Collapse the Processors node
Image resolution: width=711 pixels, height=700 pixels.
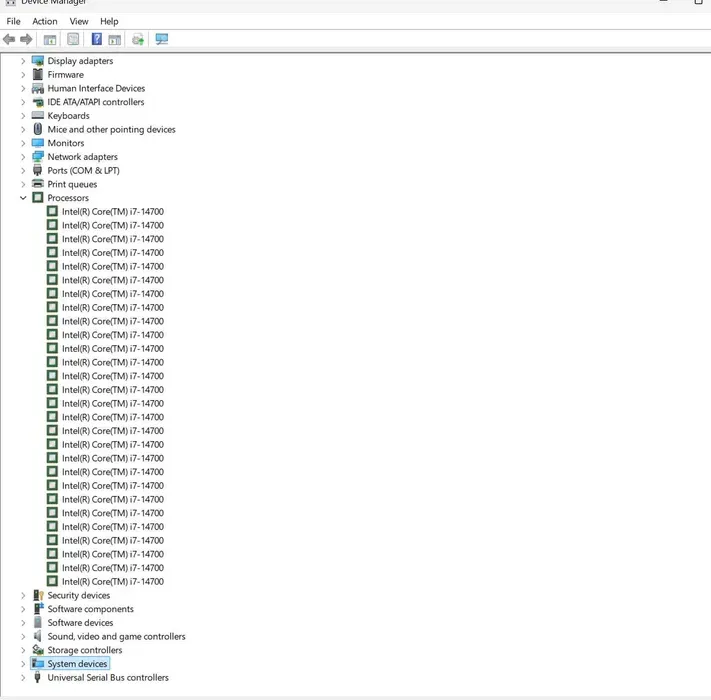click(23, 198)
